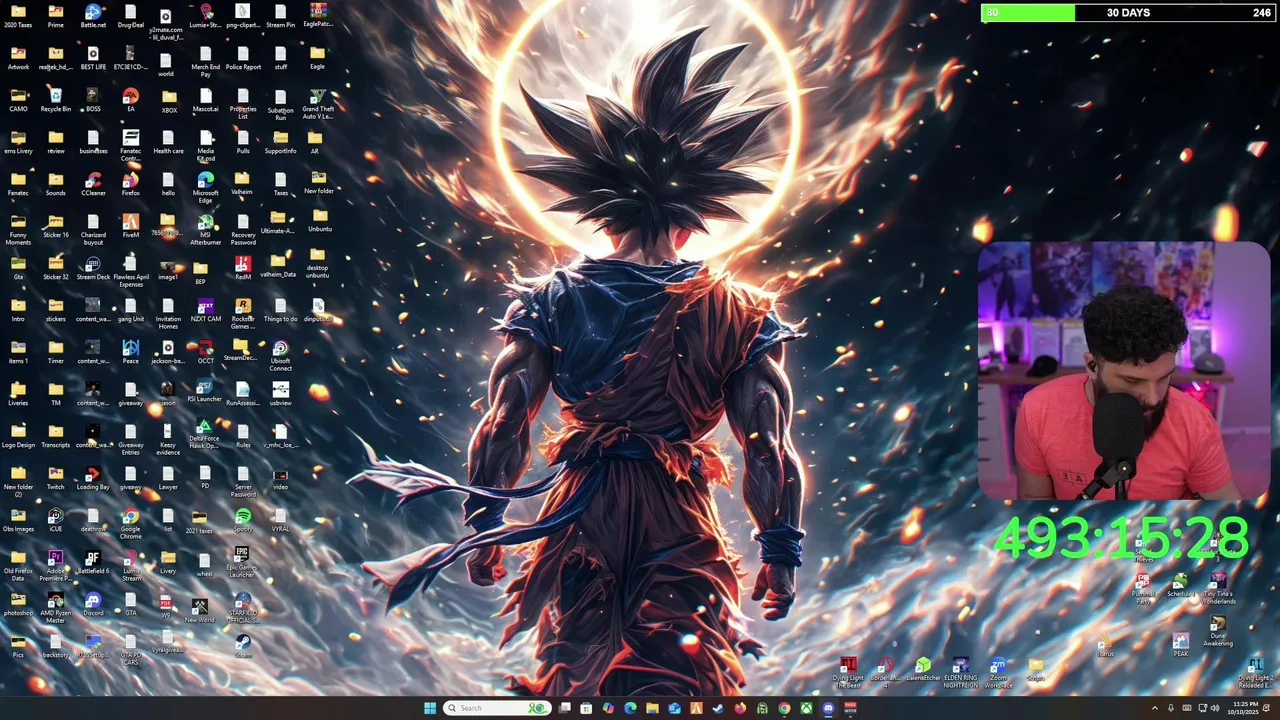Click the microphone tray icon
The image size is (1280, 720).
pyautogui.click(x=1171, y=708)
